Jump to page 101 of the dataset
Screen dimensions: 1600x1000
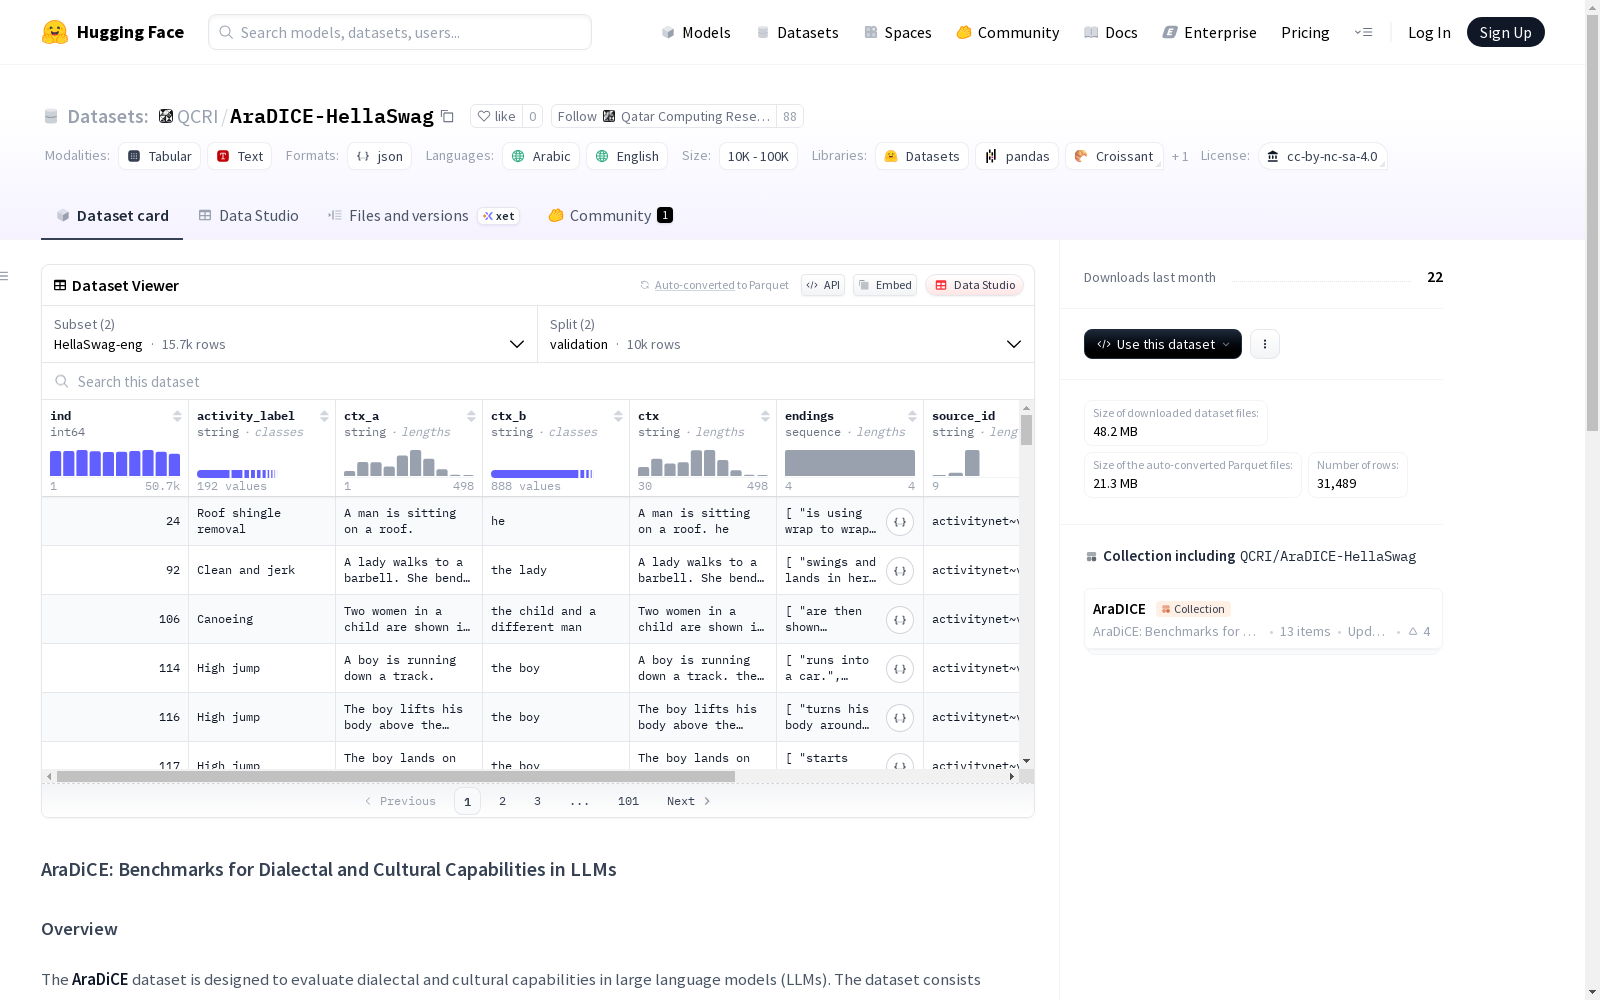(x=628, y=801)
